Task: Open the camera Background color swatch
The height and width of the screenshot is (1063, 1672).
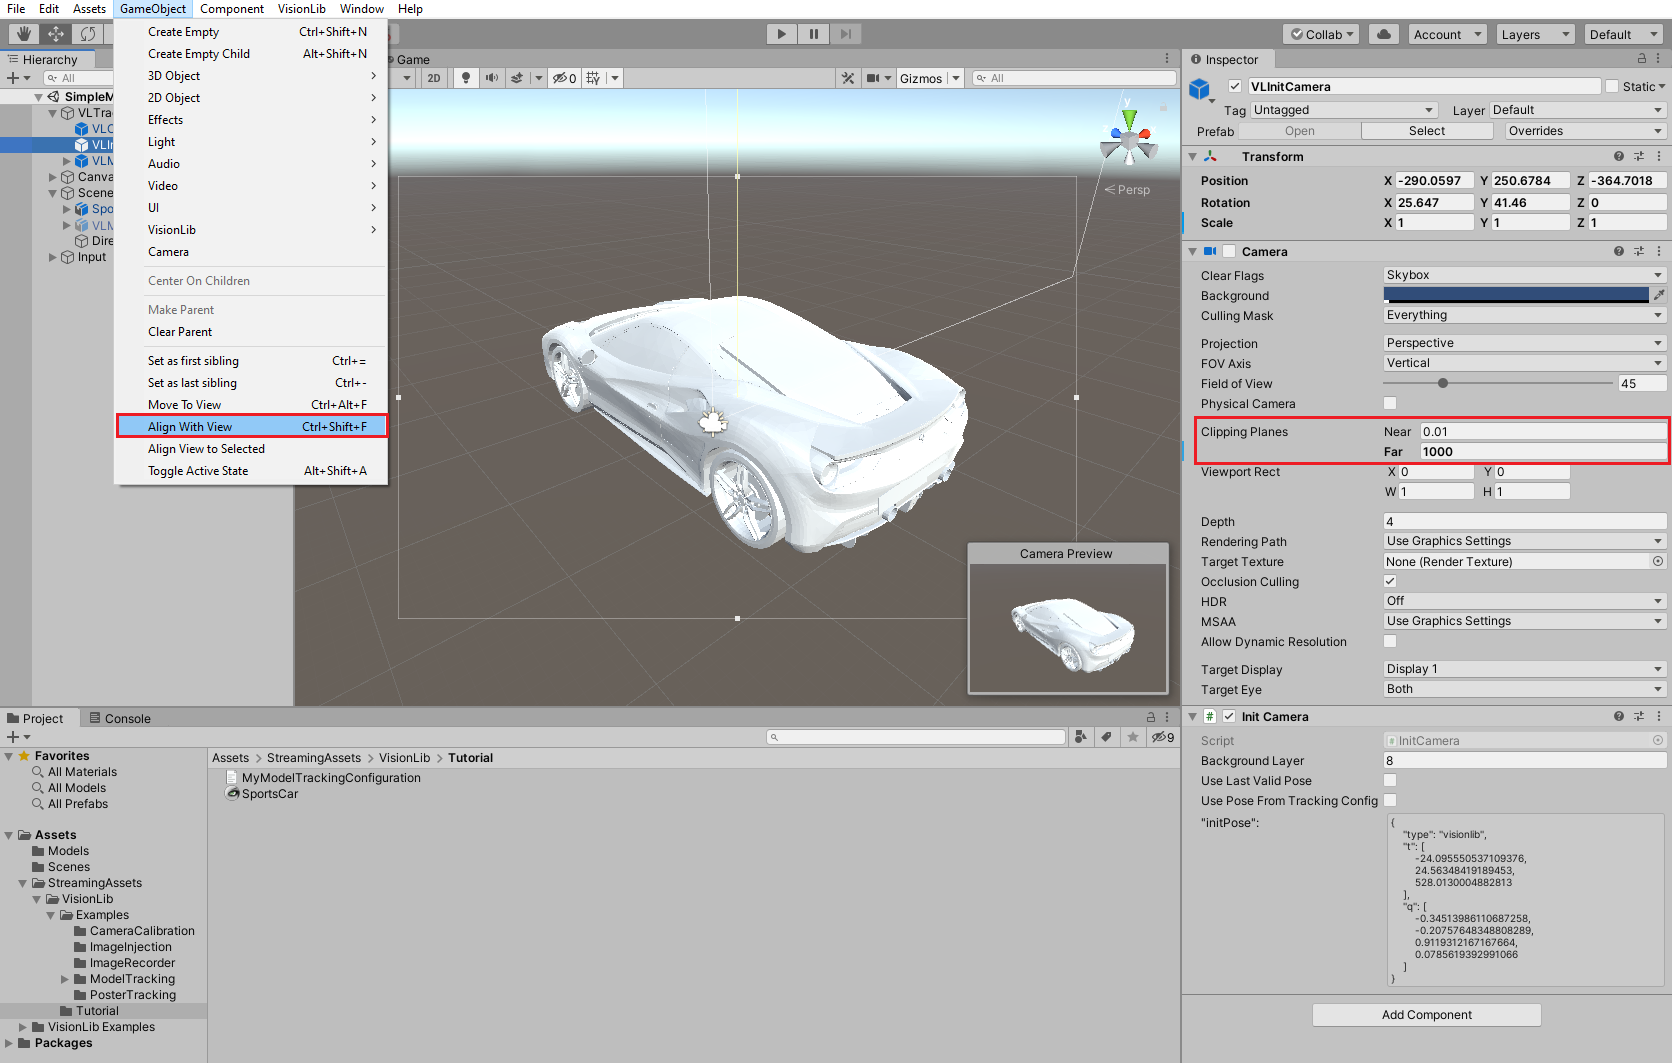Action: [1514, 294]
